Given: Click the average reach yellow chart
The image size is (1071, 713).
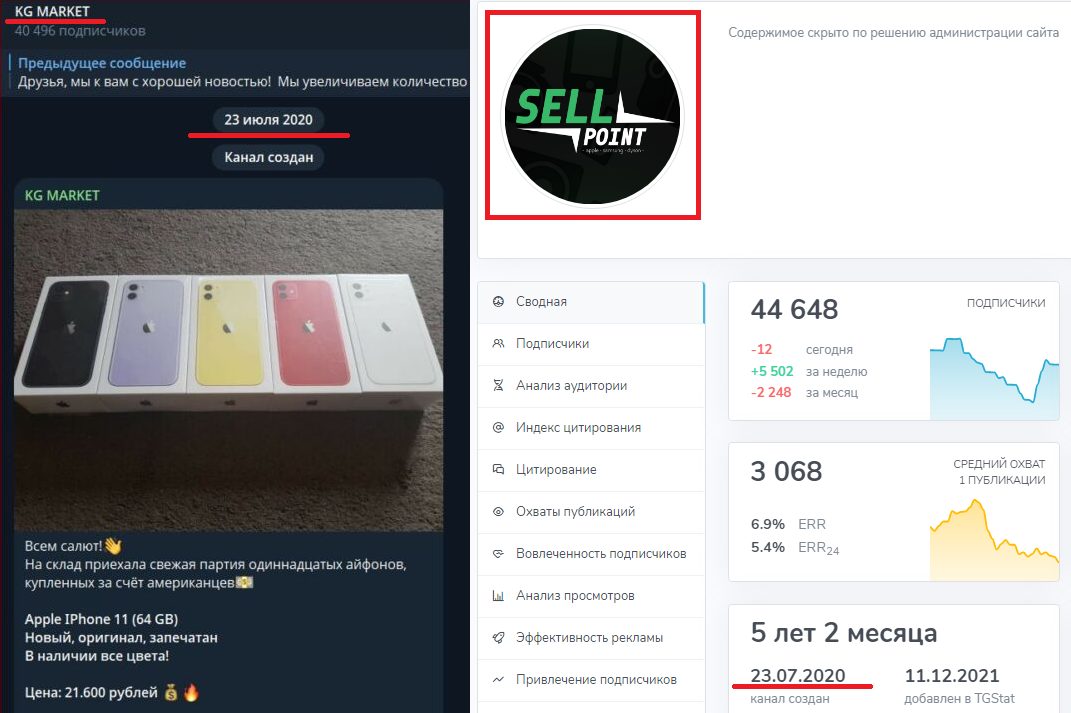Looking at the screenshot, I should pos(994,540).
